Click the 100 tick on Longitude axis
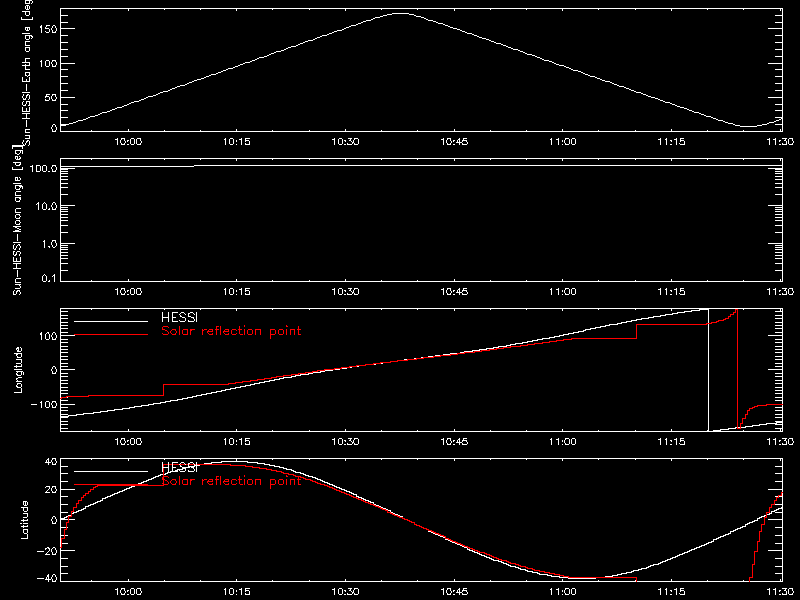 50,336
